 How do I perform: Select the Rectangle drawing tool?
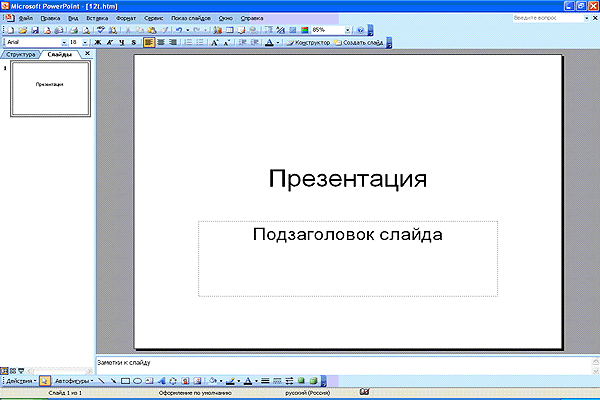click(x=125, y=381)
